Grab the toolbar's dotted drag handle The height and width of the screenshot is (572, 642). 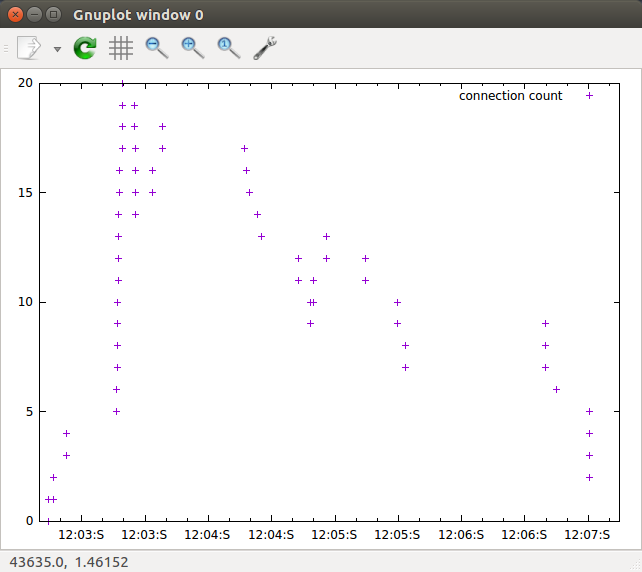pyautogui.click(x=6, y=47)
